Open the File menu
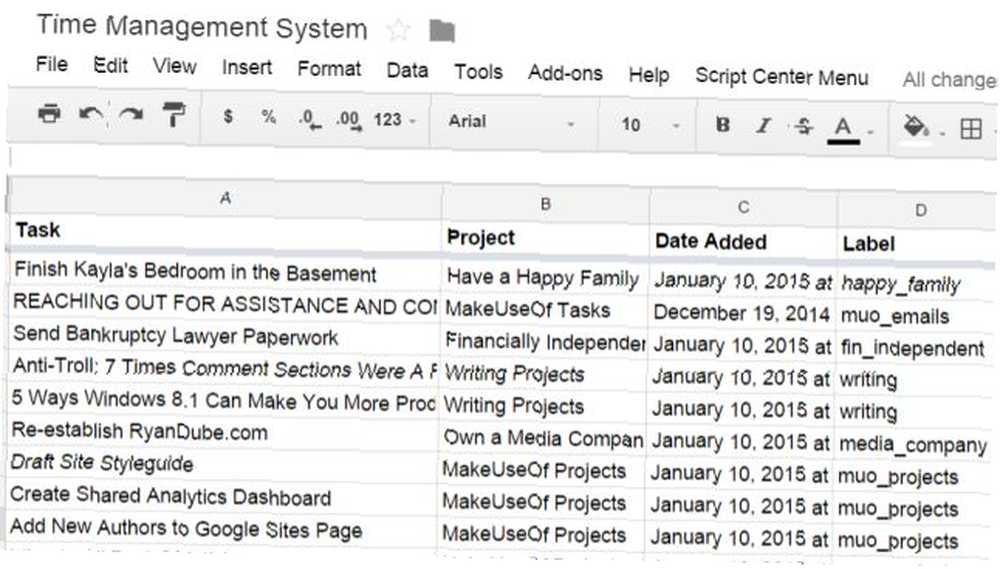This screenshot has height=569, width=1000. 52,64
